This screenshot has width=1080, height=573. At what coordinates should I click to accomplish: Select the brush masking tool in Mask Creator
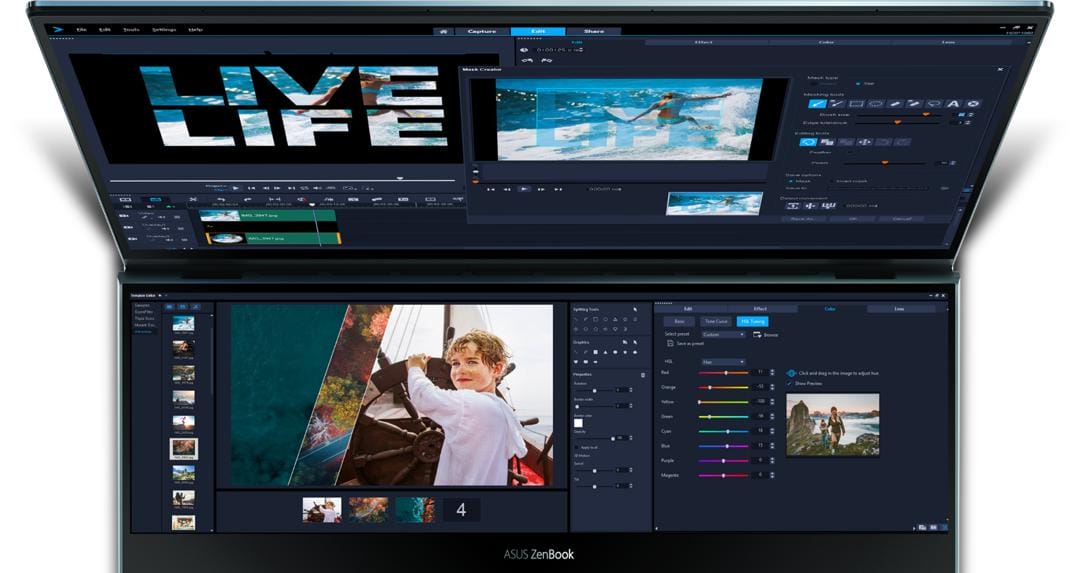817,103
